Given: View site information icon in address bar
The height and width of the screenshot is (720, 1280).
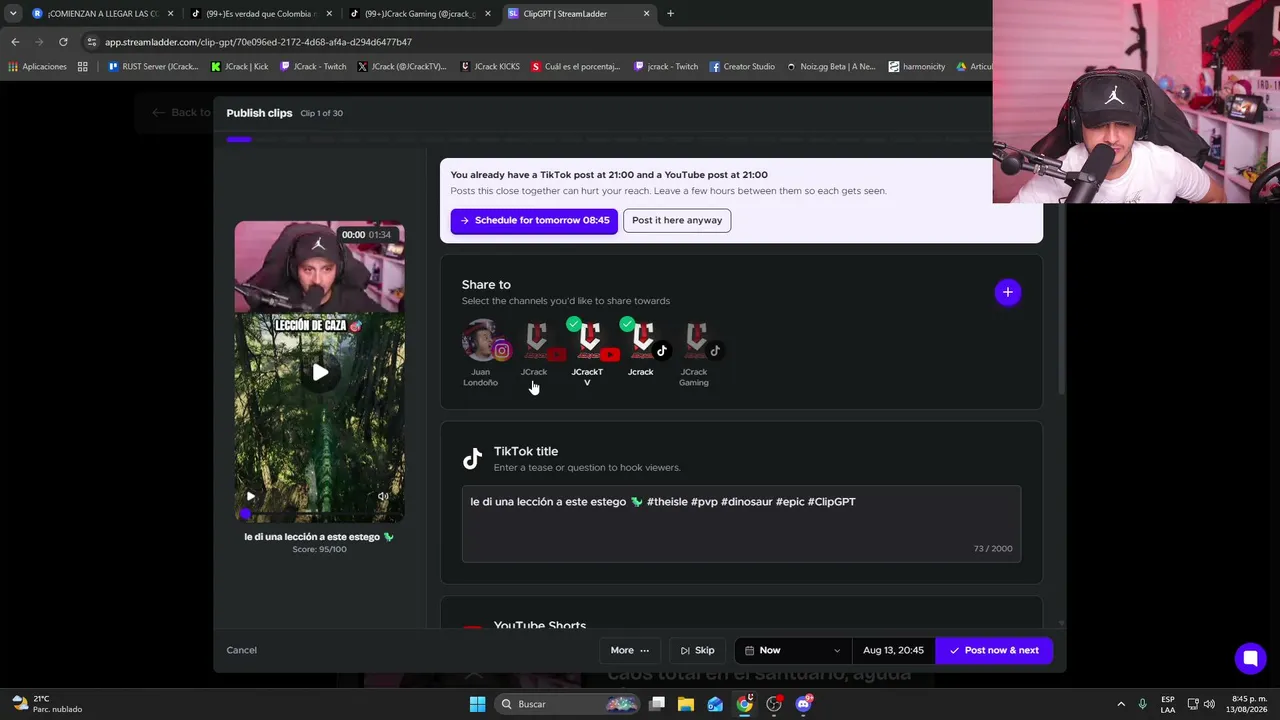Looking at the screenshot, I should 91,42.
